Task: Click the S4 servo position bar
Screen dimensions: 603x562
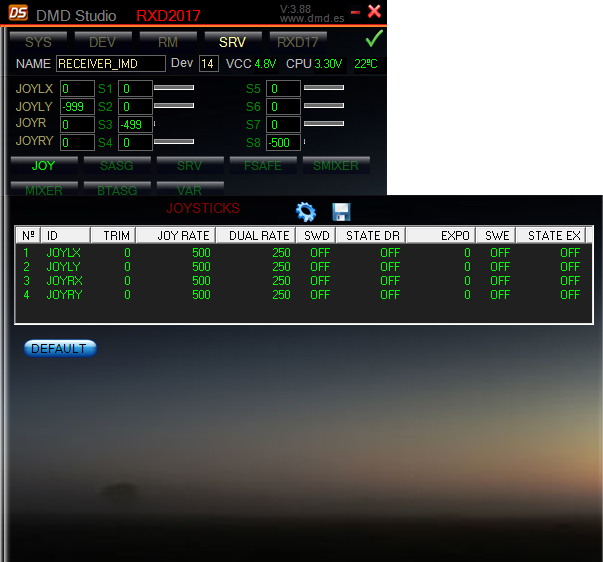Action: tap(174, 142)
